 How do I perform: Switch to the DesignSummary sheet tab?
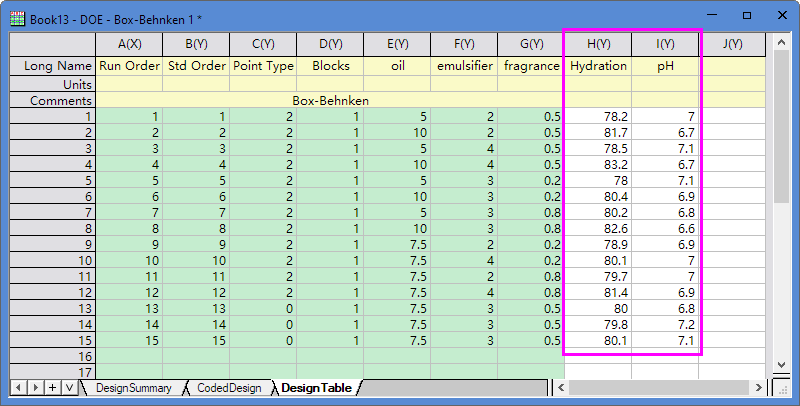pos(133,388)
